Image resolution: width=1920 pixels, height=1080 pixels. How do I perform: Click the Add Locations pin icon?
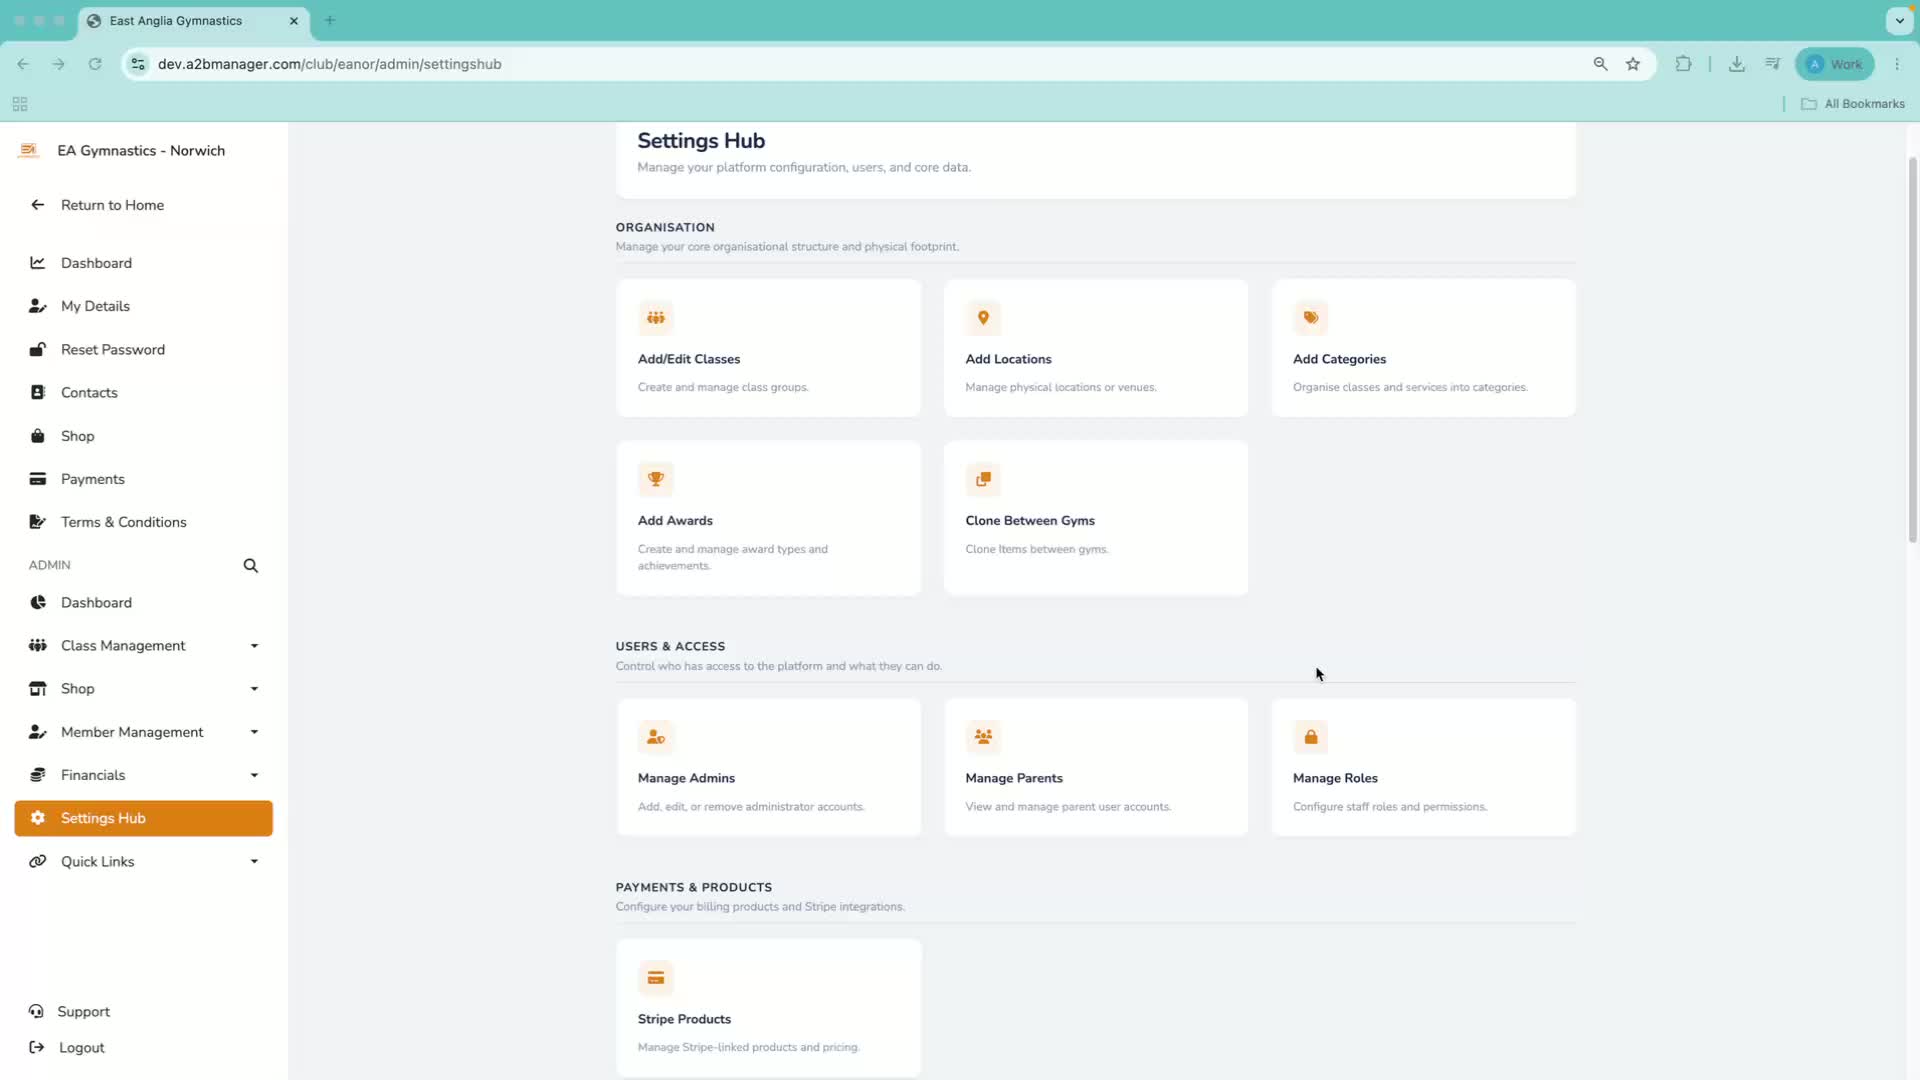[983, 318]
